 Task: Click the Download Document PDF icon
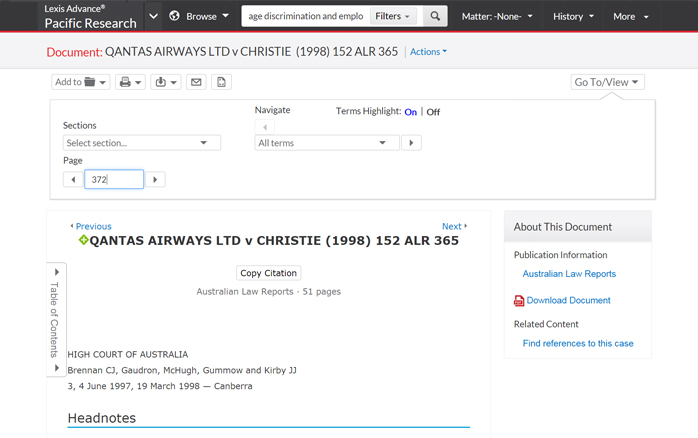[x=519, y=301]
